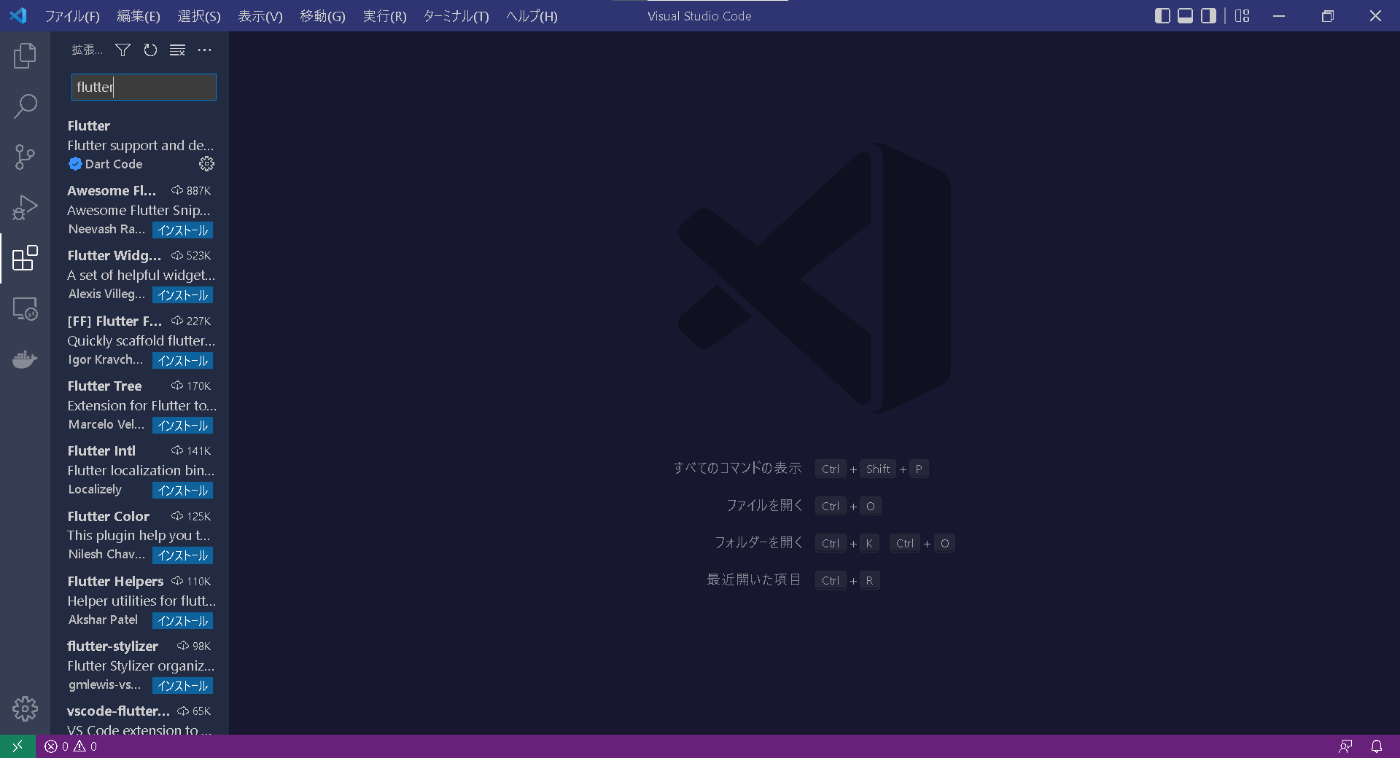The image size is (1400, 758).
Task: Click the extension search box containing flutter
Action: coord(144,87)
